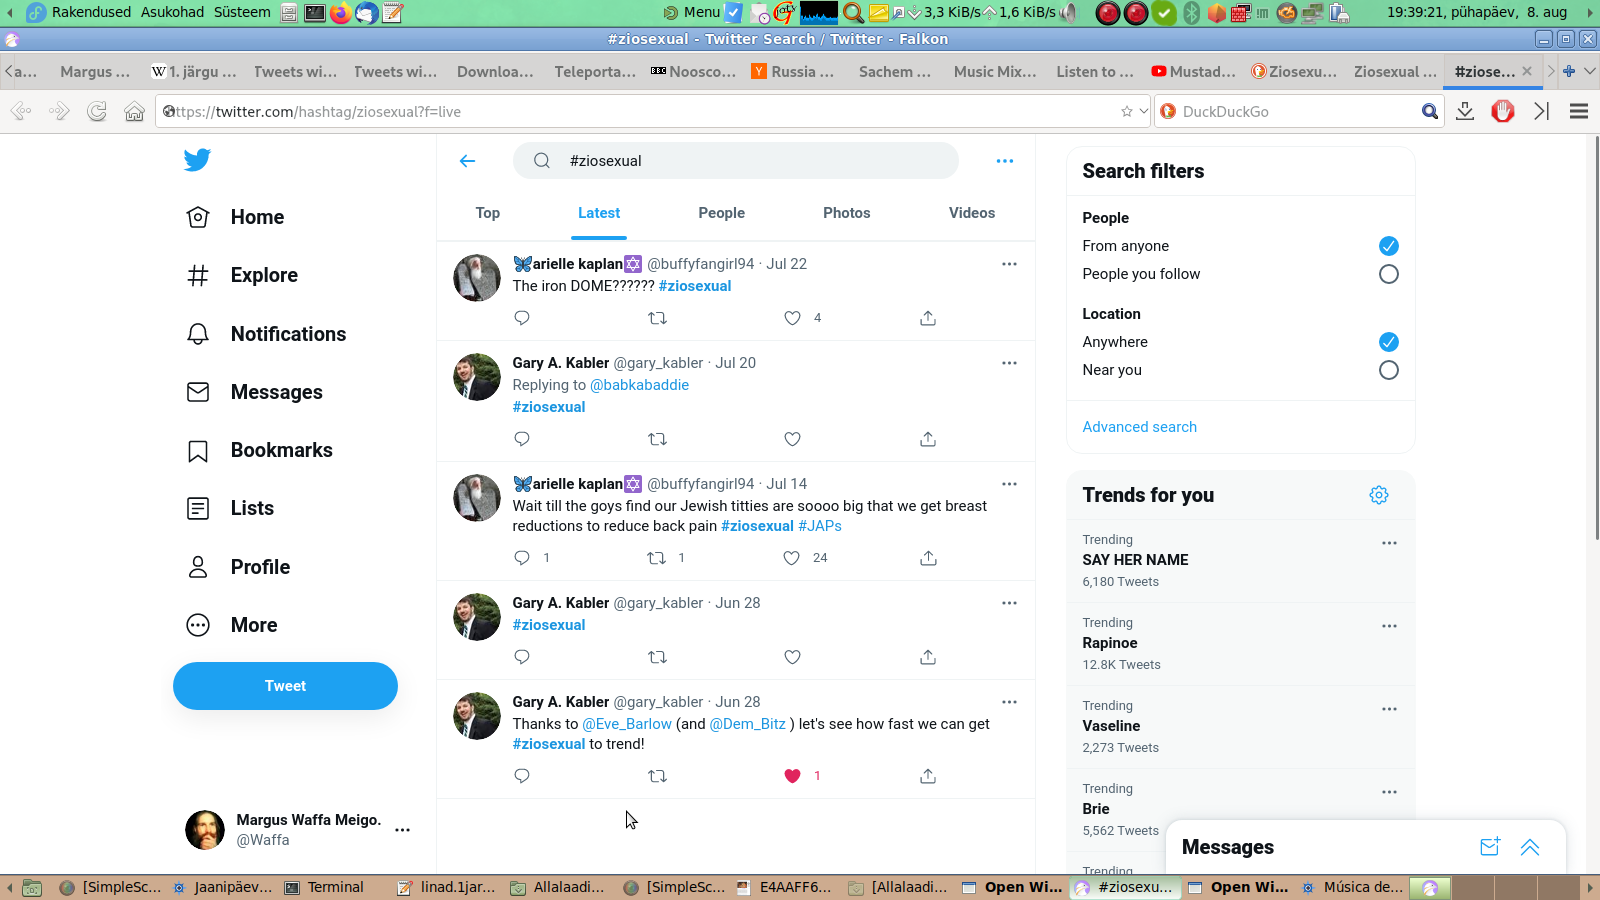This screenshot has width=1600, height=900.
Task: Open account menu for Margus Waffa Meigo
Action: (403, 830)
